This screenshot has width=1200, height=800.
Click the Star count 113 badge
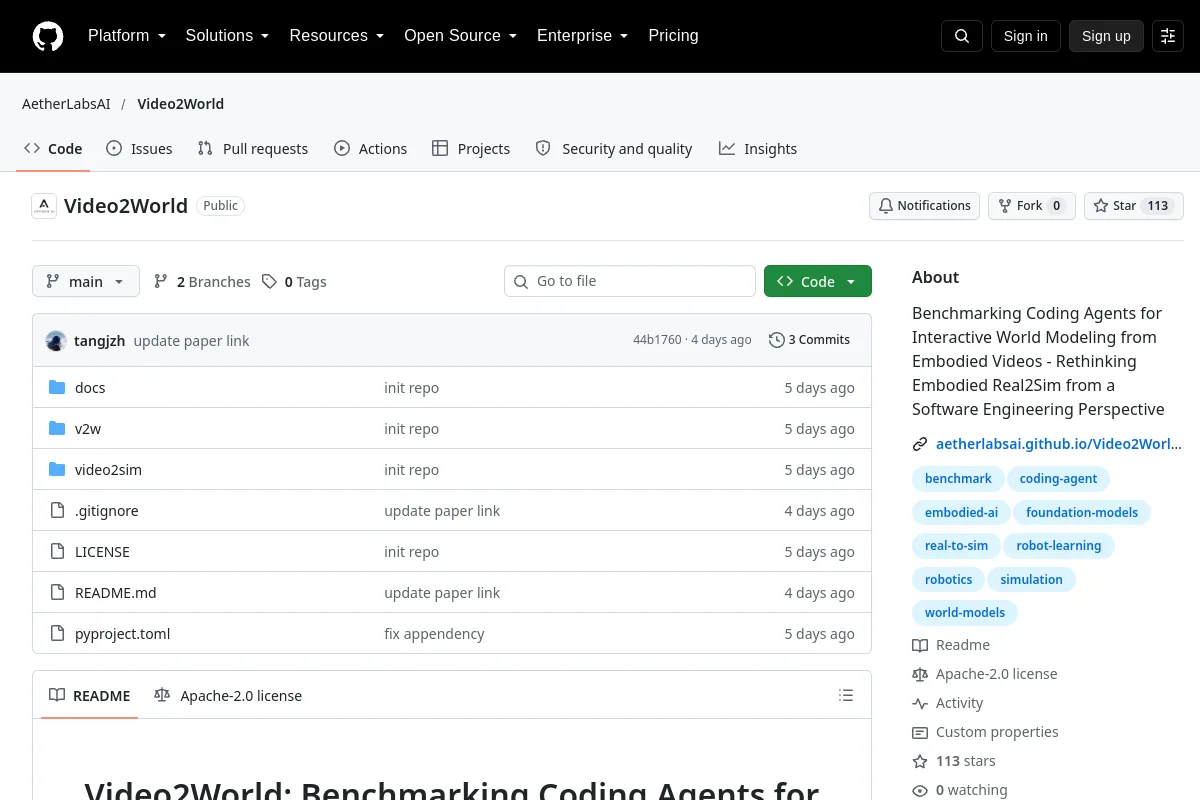(1158, 206)
